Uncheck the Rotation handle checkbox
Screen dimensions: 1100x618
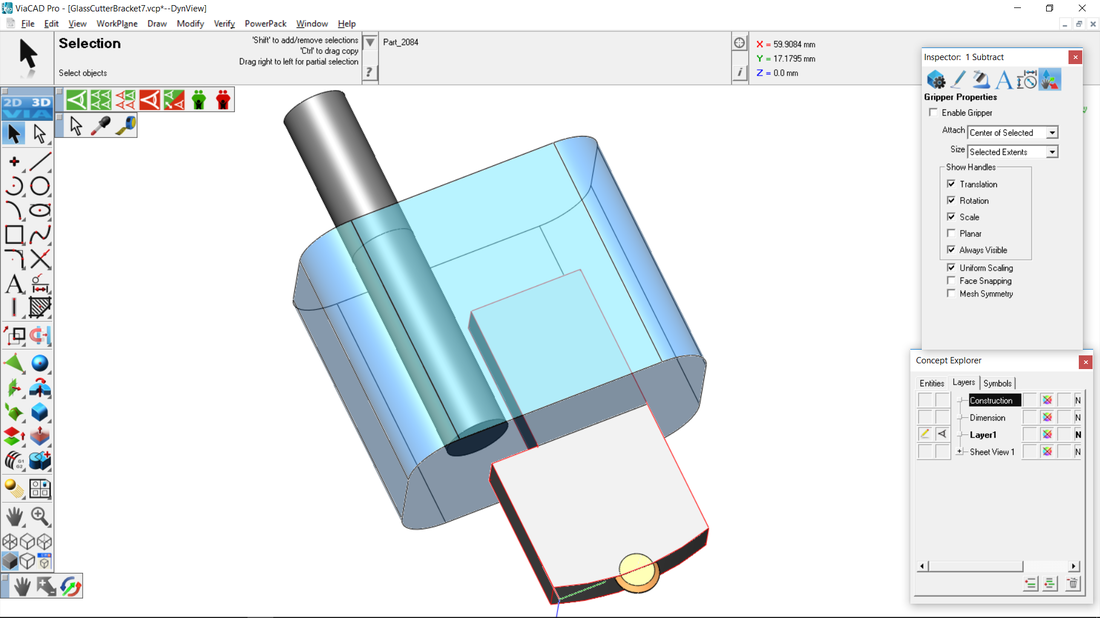point(951,201)
